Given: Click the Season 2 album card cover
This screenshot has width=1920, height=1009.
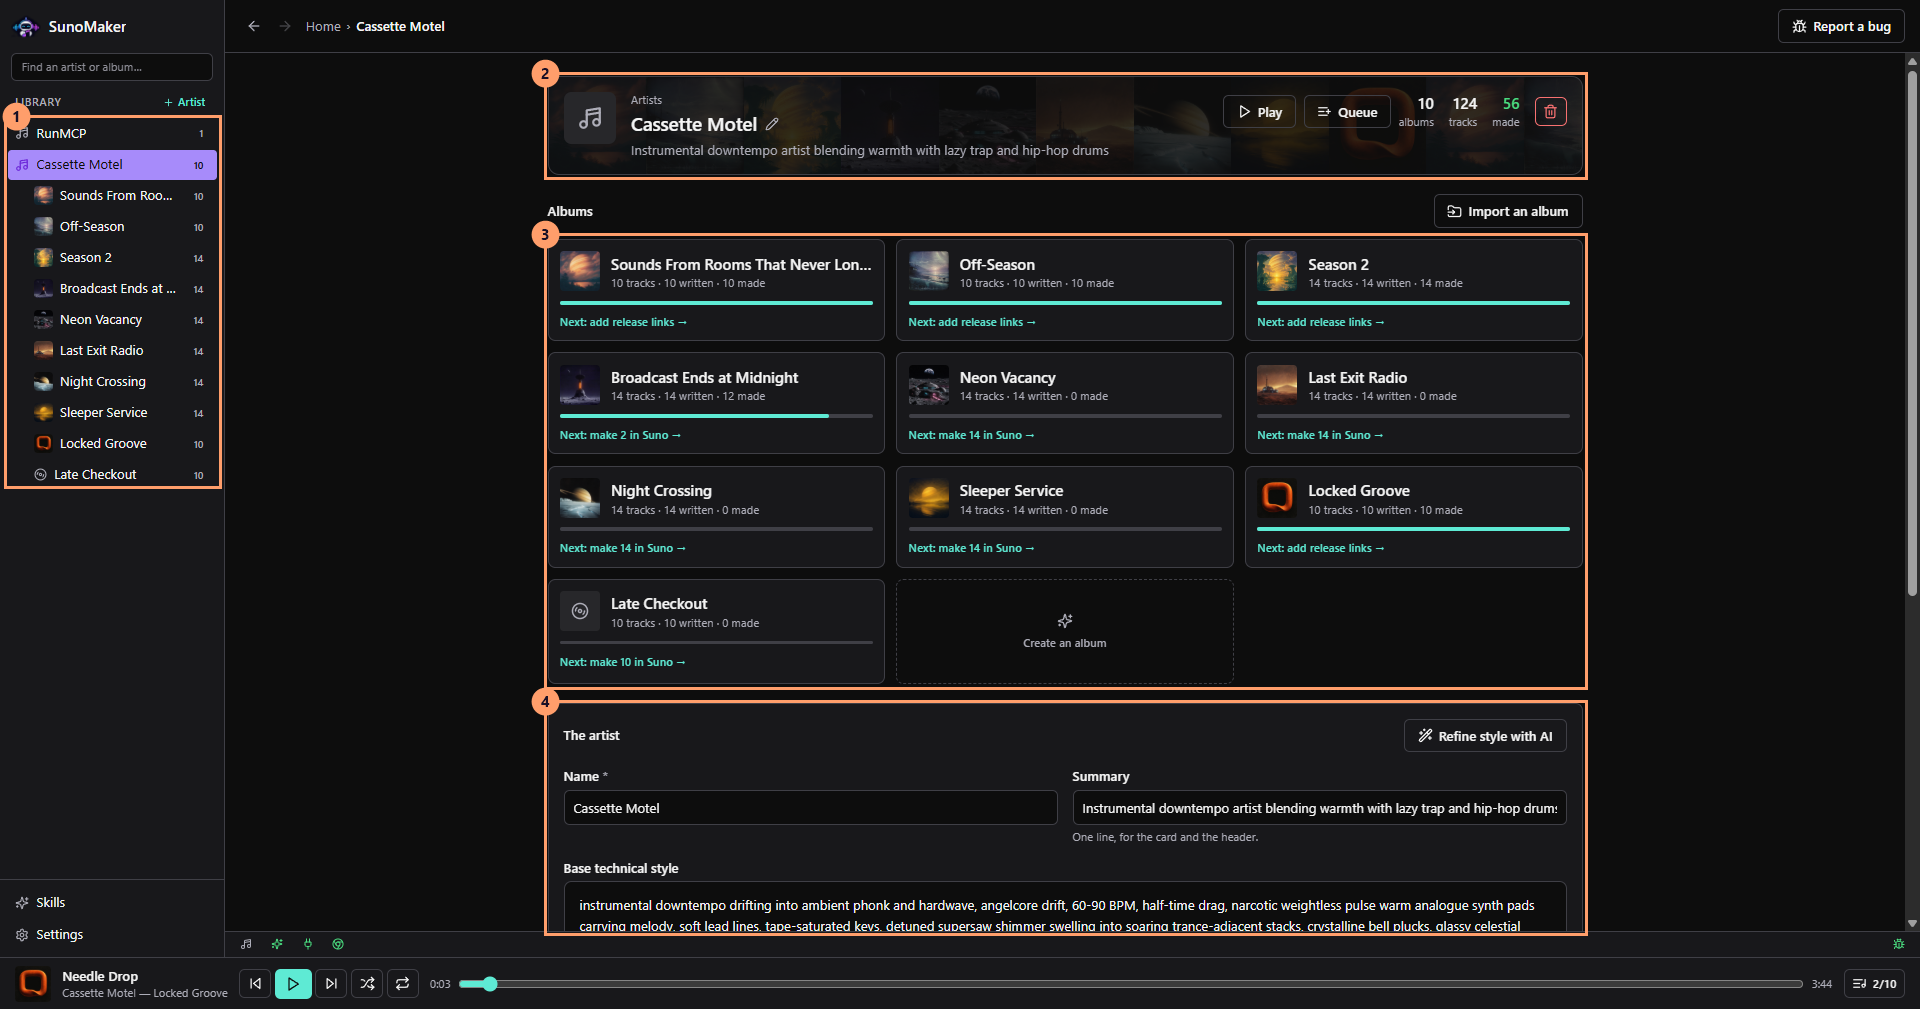Looking at the screenshot, I should pos(1277,271).
